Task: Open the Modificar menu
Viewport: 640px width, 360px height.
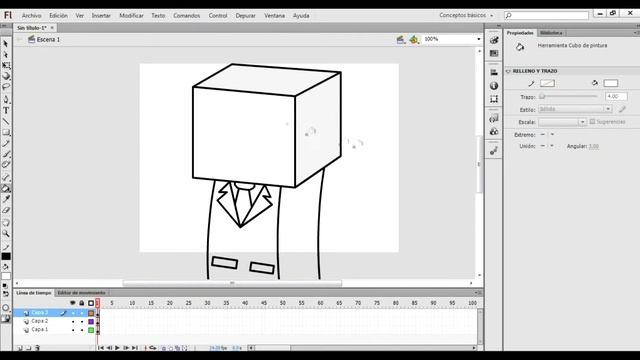Action: (131, 16)
